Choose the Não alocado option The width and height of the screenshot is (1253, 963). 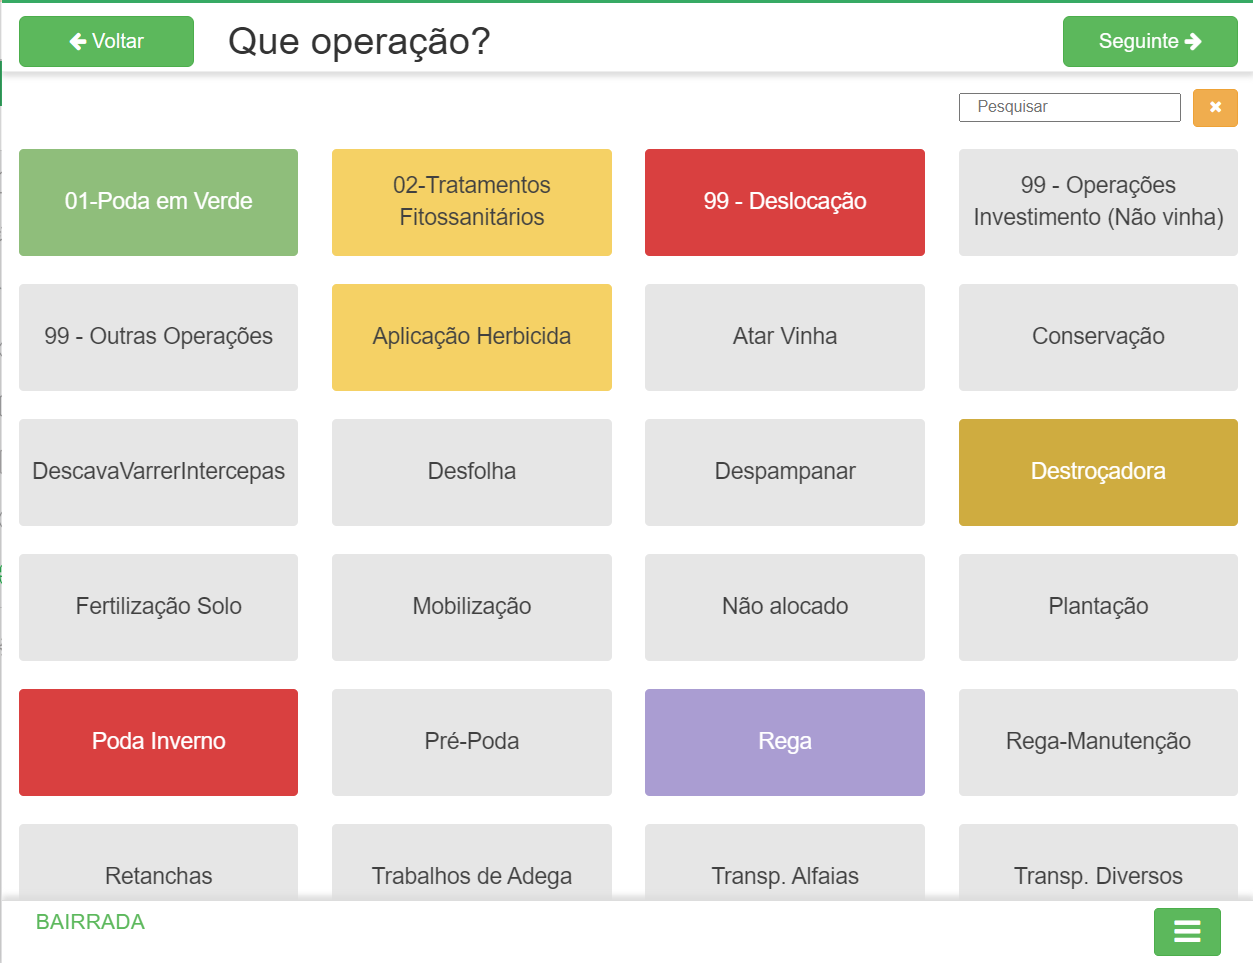pos(784,607)
